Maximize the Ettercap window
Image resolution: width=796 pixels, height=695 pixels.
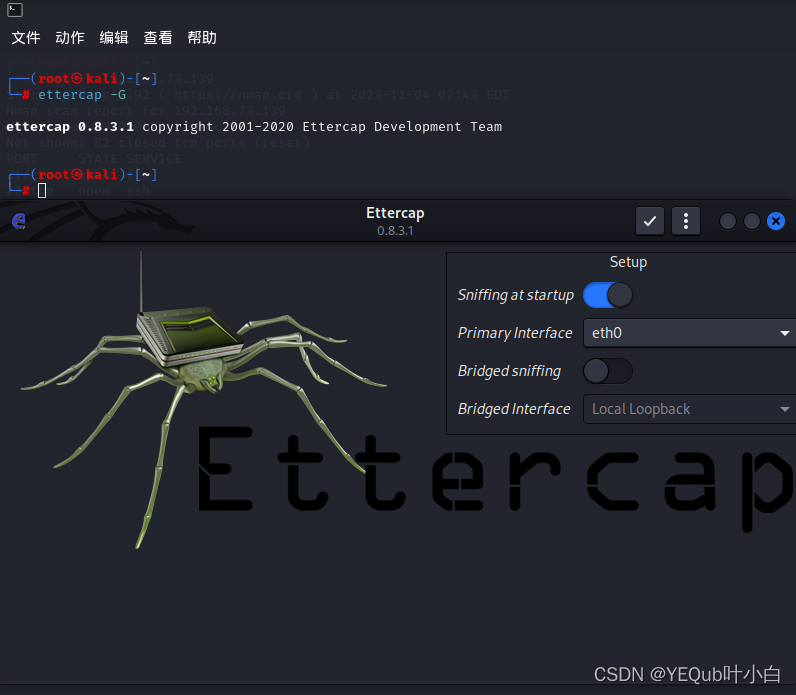point(752,221)
